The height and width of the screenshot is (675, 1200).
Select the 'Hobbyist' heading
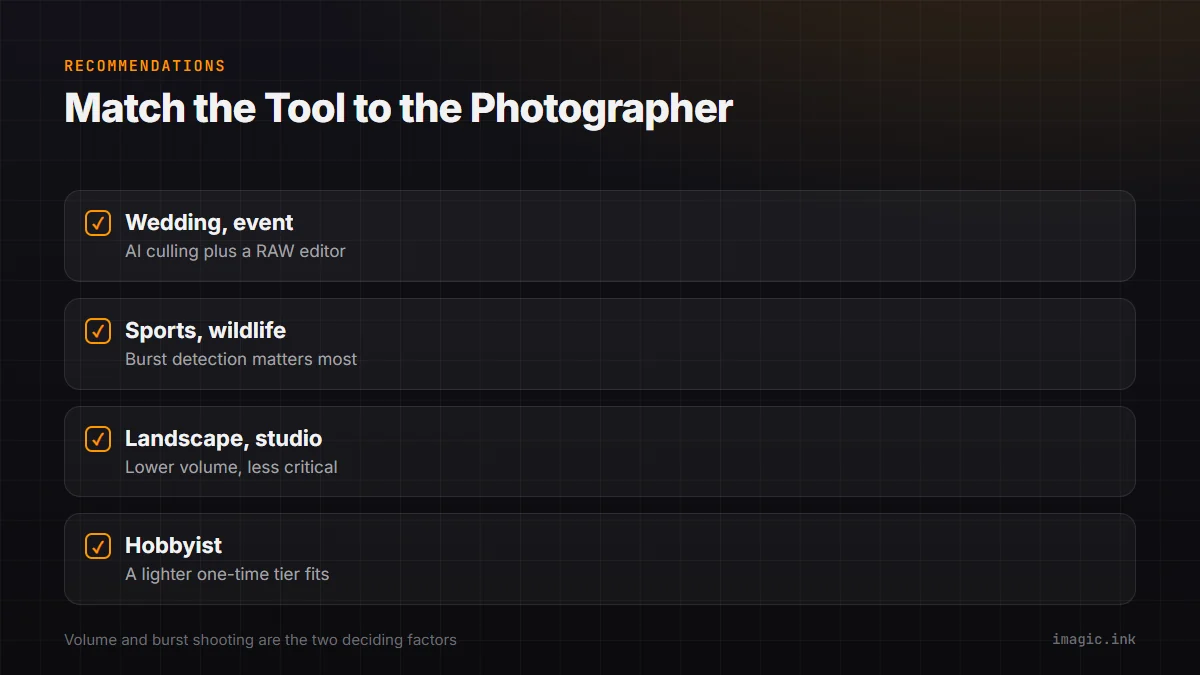click(x=173, y=546)
